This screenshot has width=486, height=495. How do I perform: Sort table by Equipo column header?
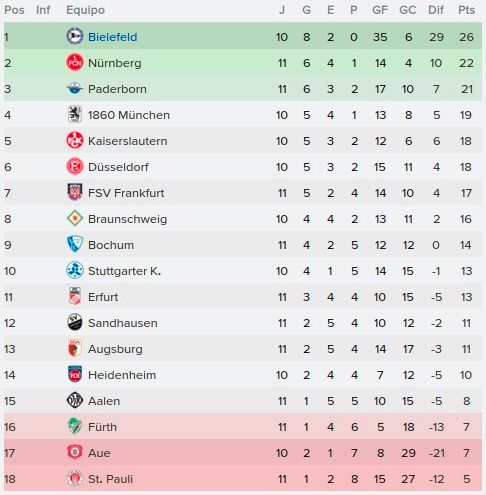point(85,10)
